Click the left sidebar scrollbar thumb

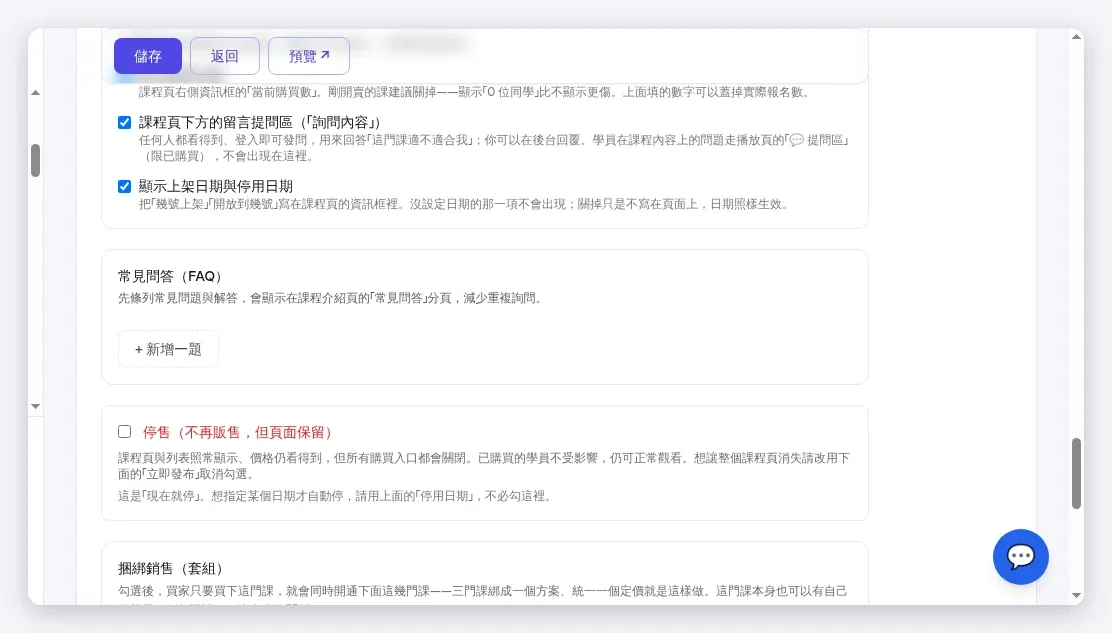coord(35,160)
